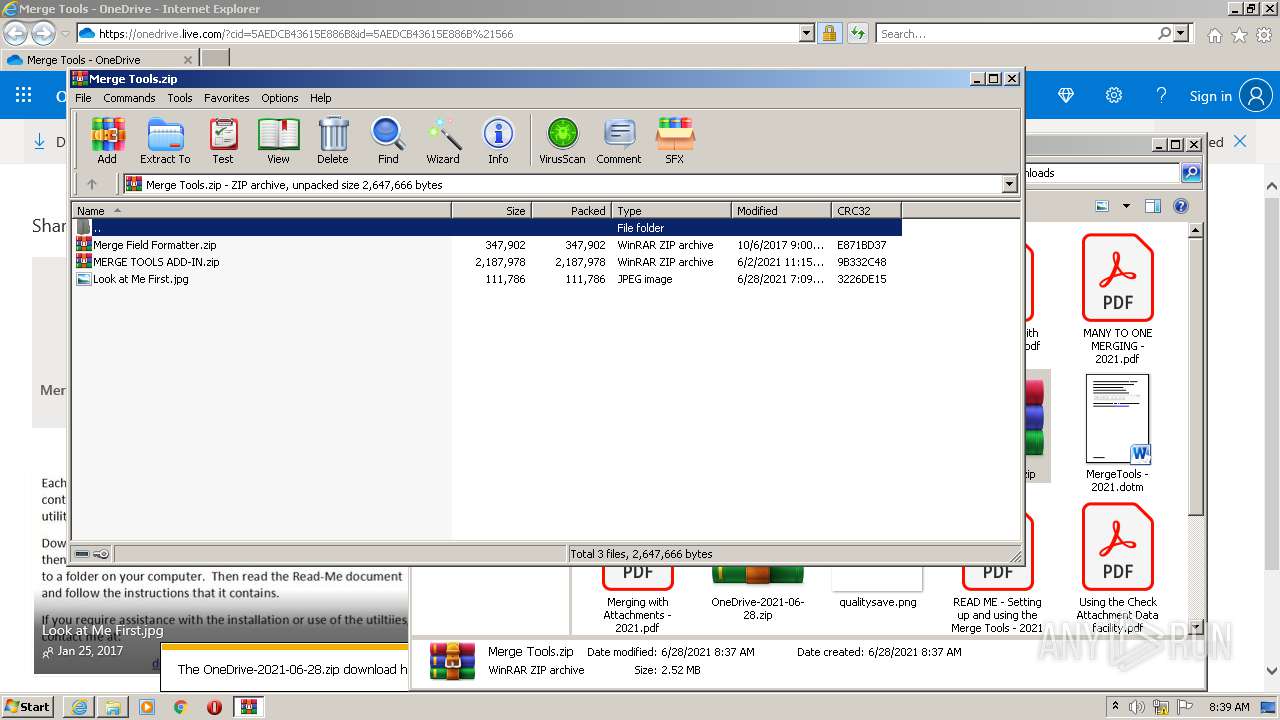This screenshot has width=1280, height=720.
Task: Click the OneDrive premium diamond icon
Action: (1066, 96)
